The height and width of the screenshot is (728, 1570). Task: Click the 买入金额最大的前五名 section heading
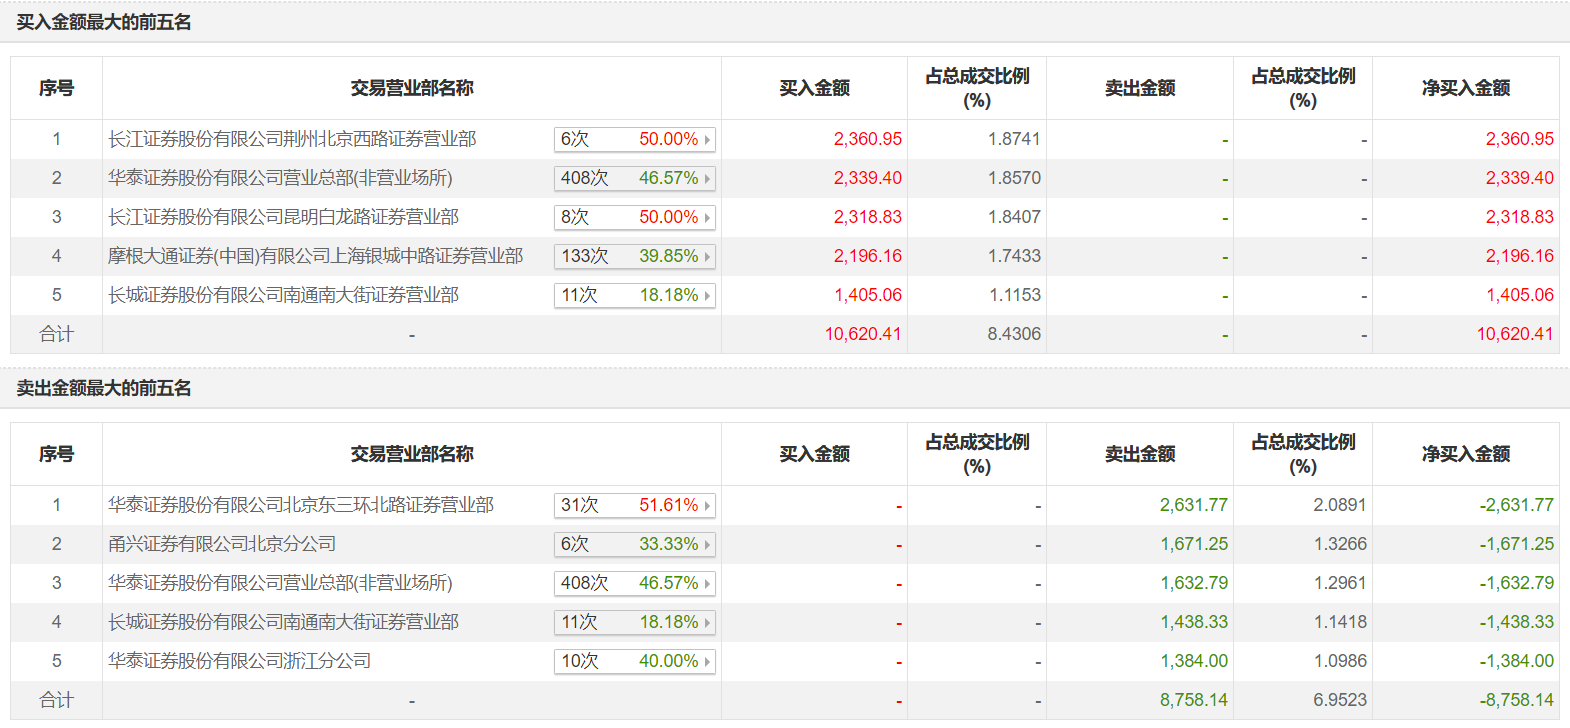coord(104,22)
